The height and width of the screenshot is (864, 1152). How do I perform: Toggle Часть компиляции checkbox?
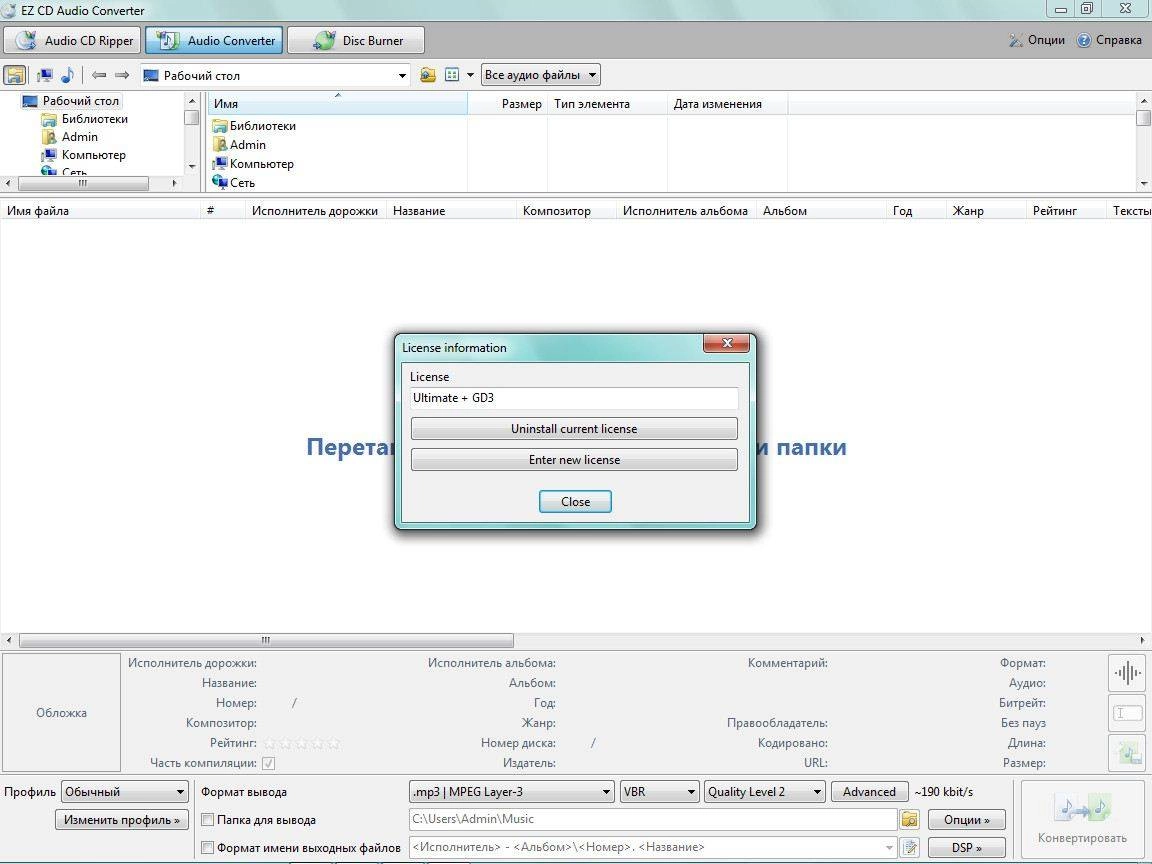coord(269,763)
